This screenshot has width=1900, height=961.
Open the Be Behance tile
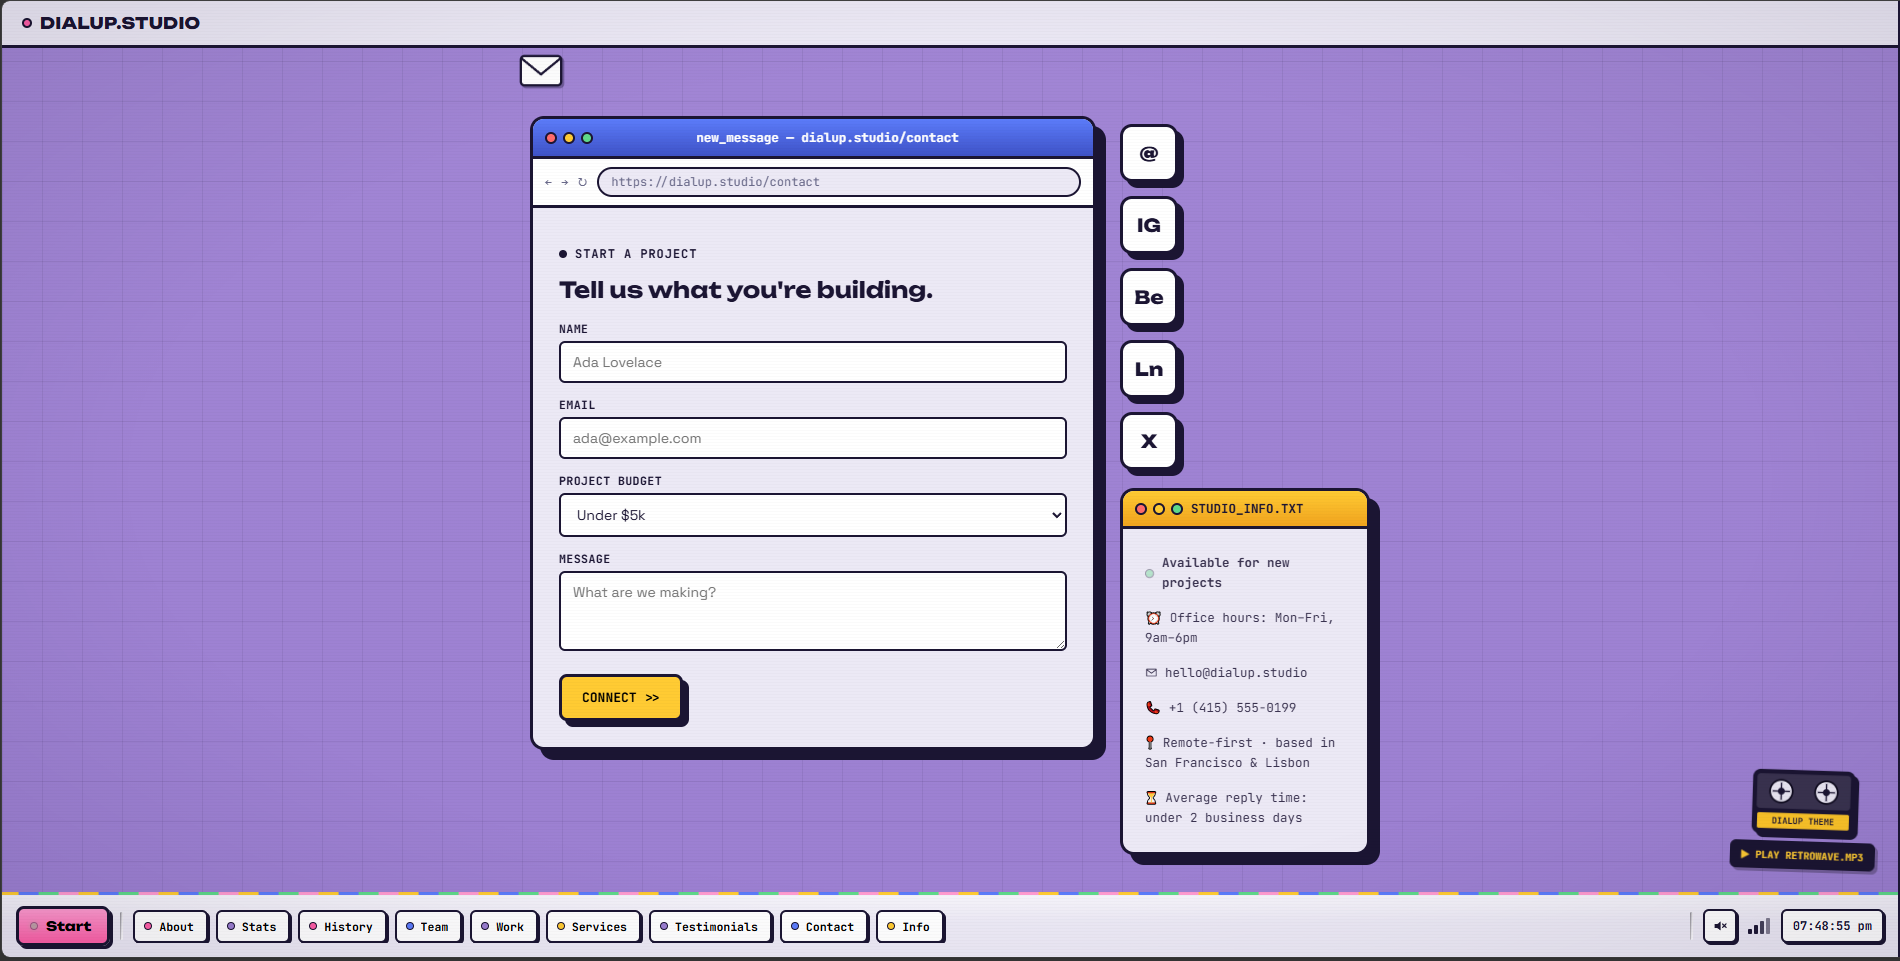1149,297
